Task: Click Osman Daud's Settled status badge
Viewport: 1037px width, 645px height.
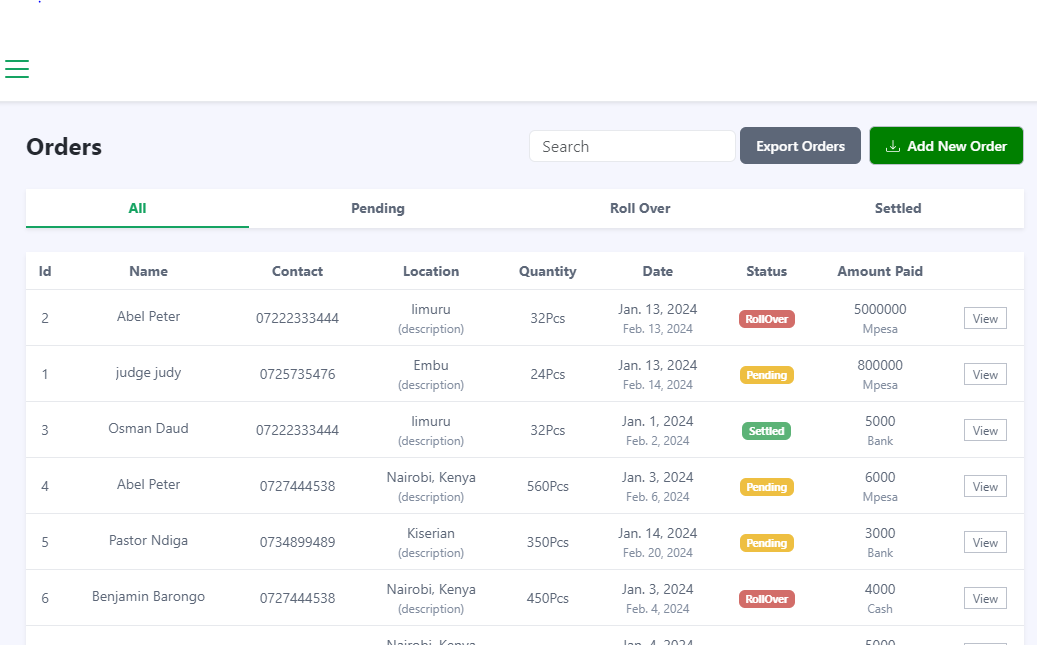Action: click(767, 431)
